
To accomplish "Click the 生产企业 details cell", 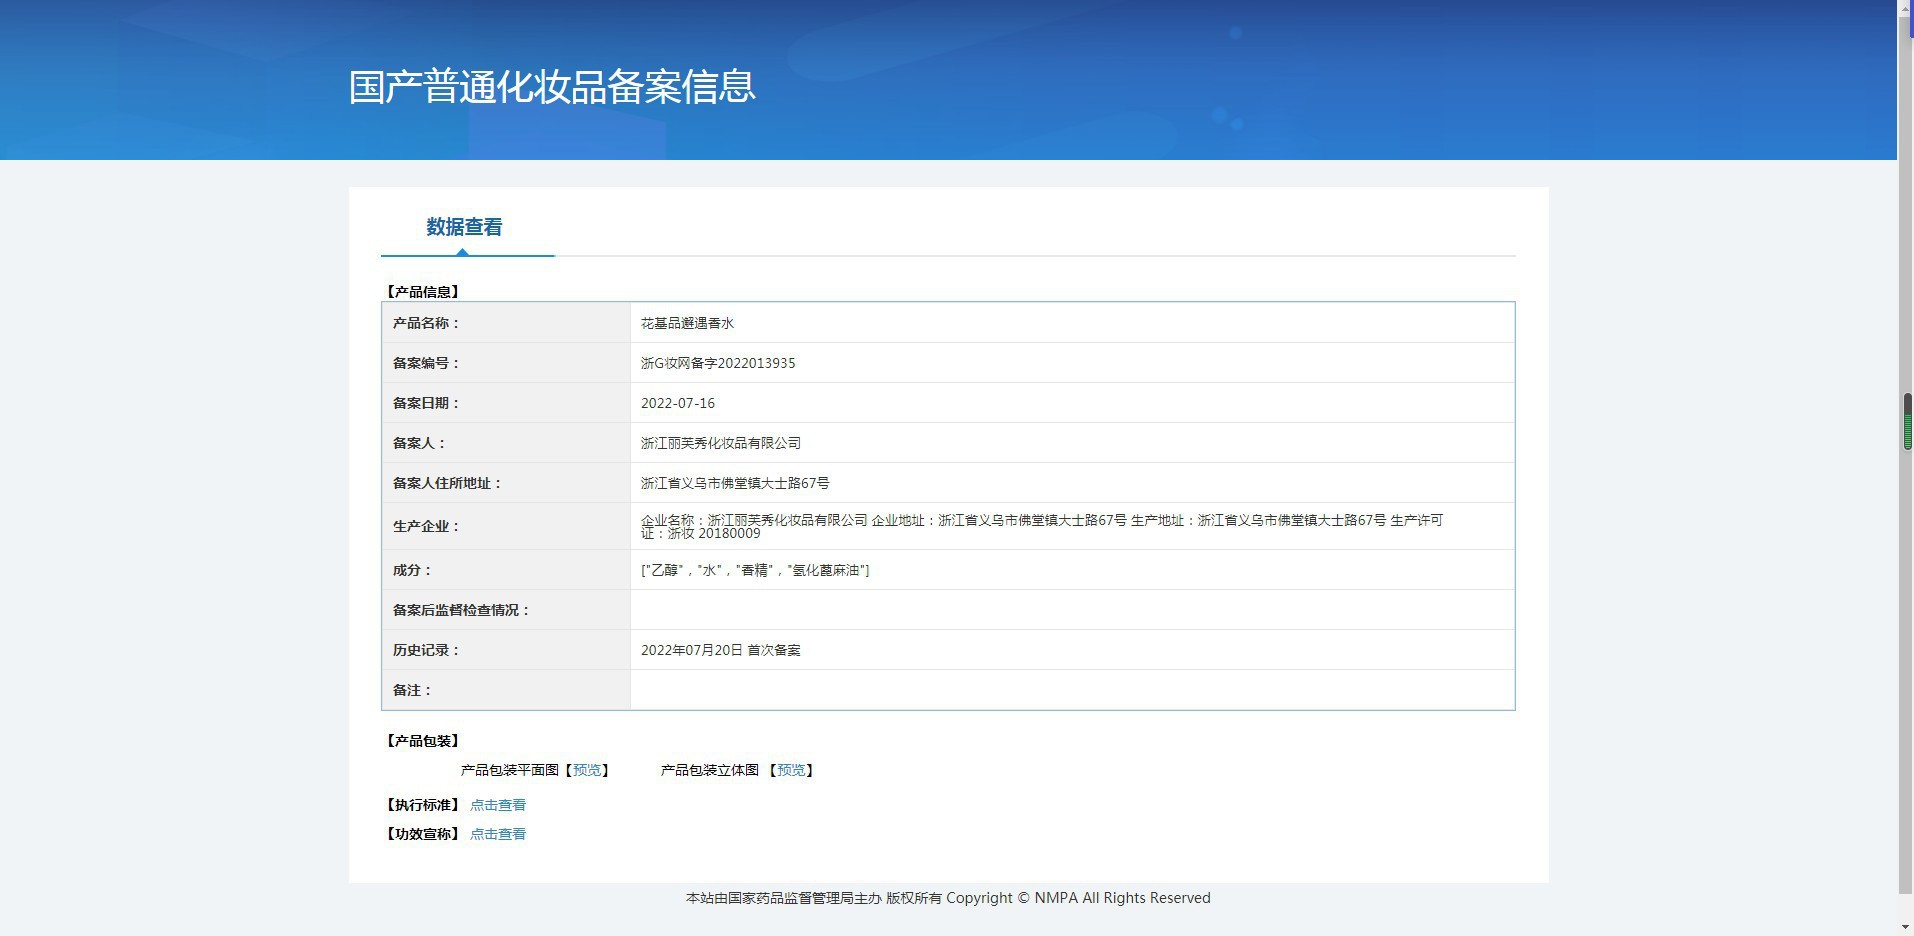I will pyautogui.click(x=1041, y=526).
